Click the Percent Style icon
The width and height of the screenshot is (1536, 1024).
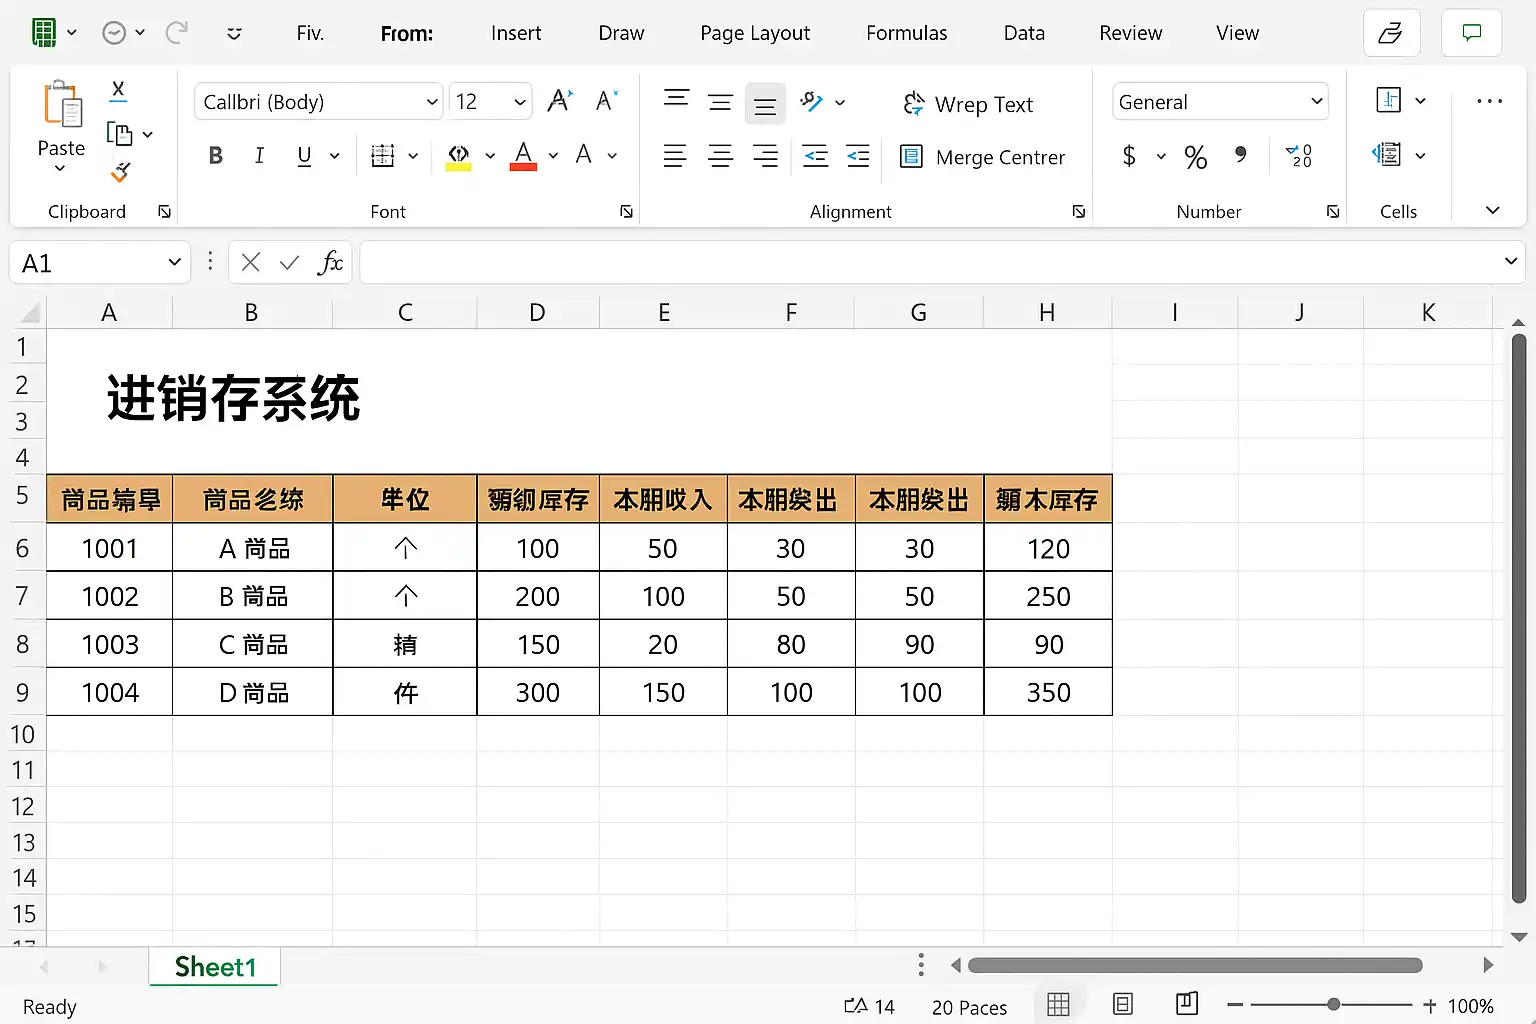click(x=1195, y=157)
